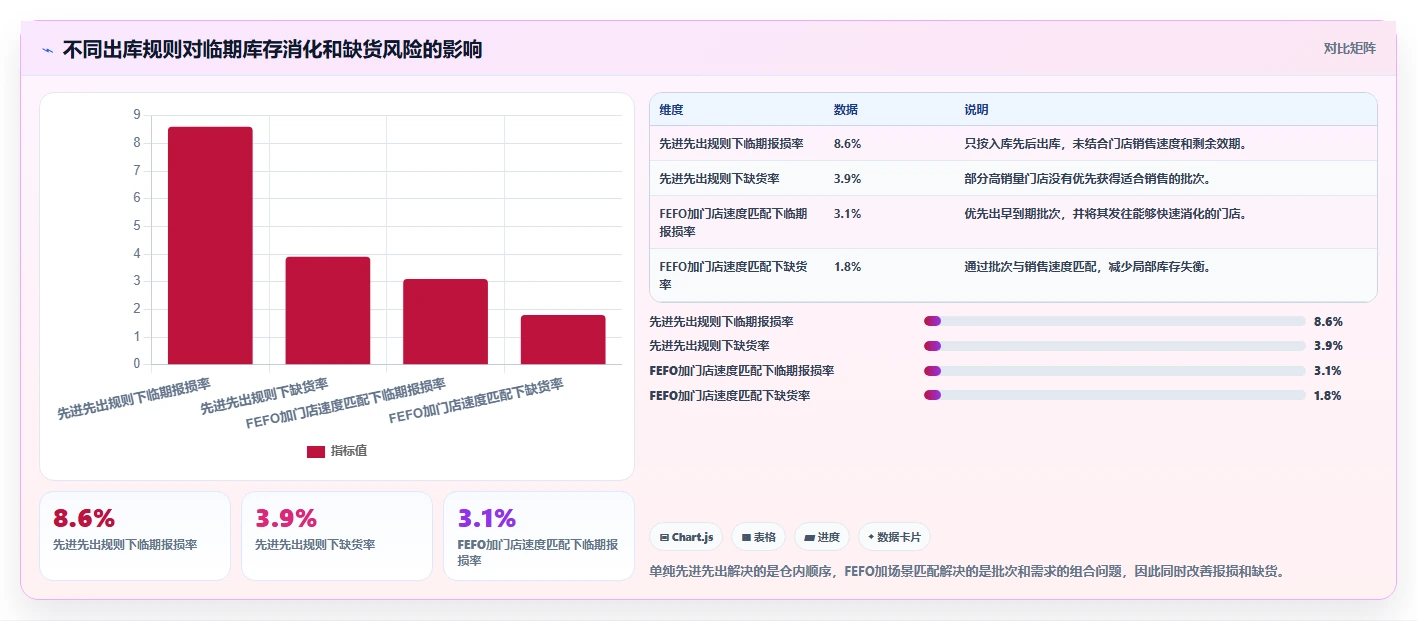This screenshot has width=1417, height=621.
Task: Click the 数据卡片 tag
Action: [x=894, y=537]
